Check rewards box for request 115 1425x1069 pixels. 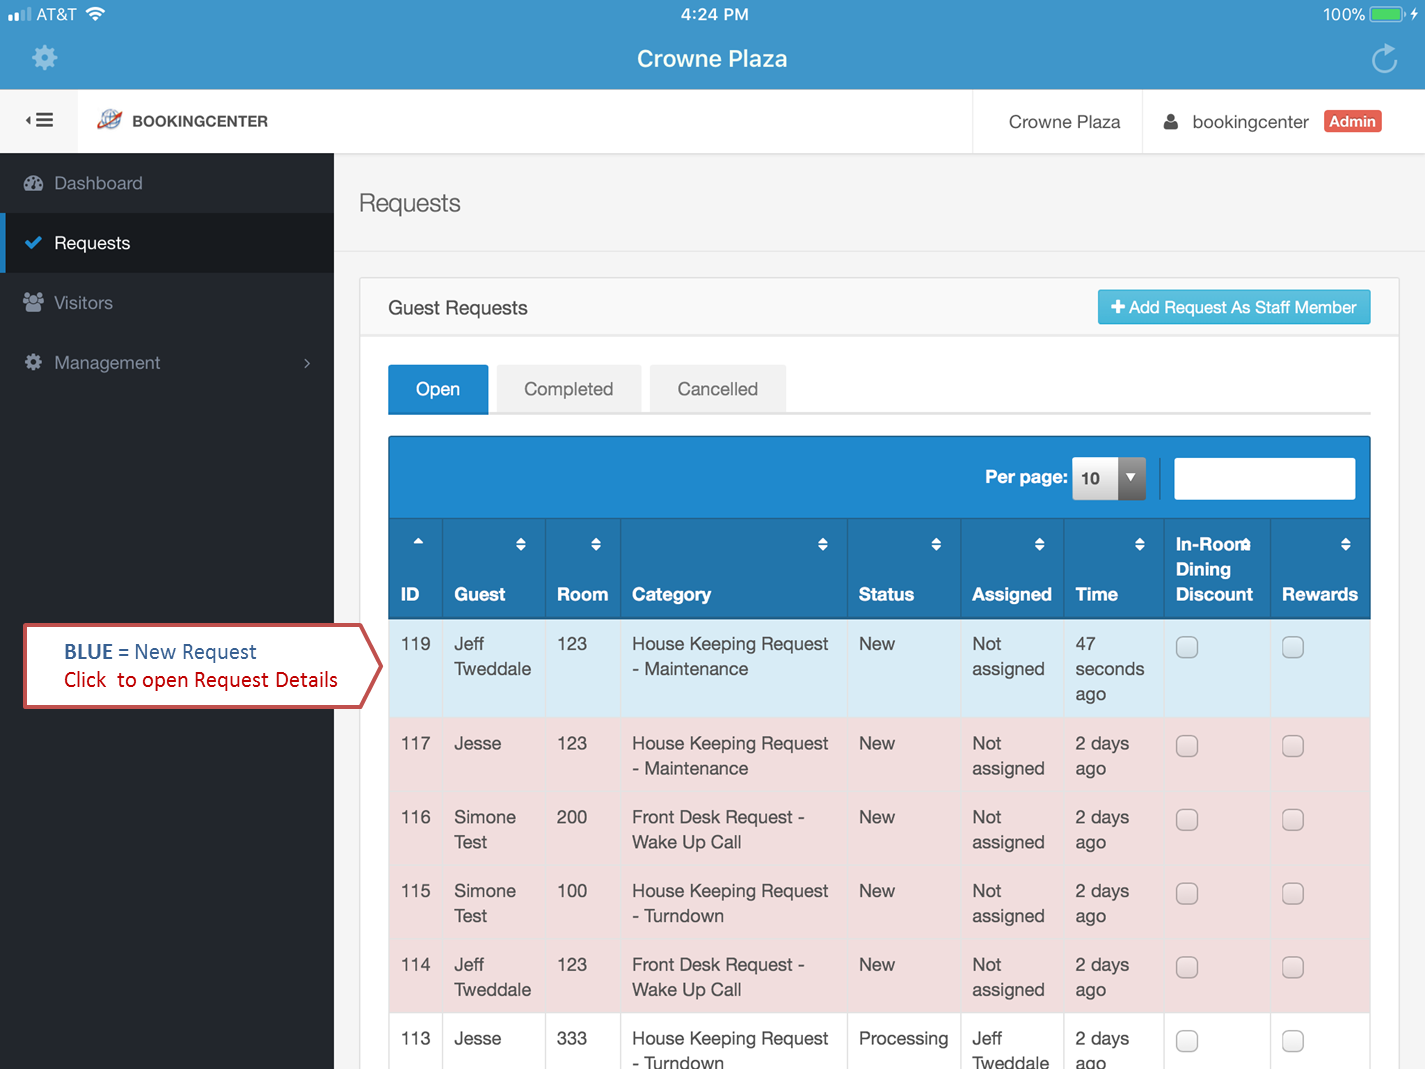[x=1293, y=894]
